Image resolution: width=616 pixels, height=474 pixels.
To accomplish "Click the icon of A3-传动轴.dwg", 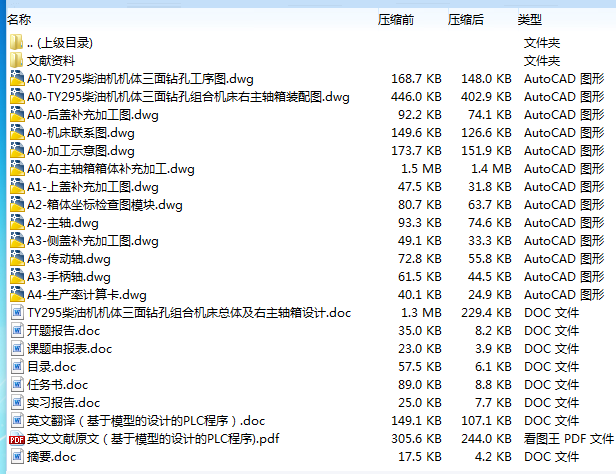I will 17,259.
